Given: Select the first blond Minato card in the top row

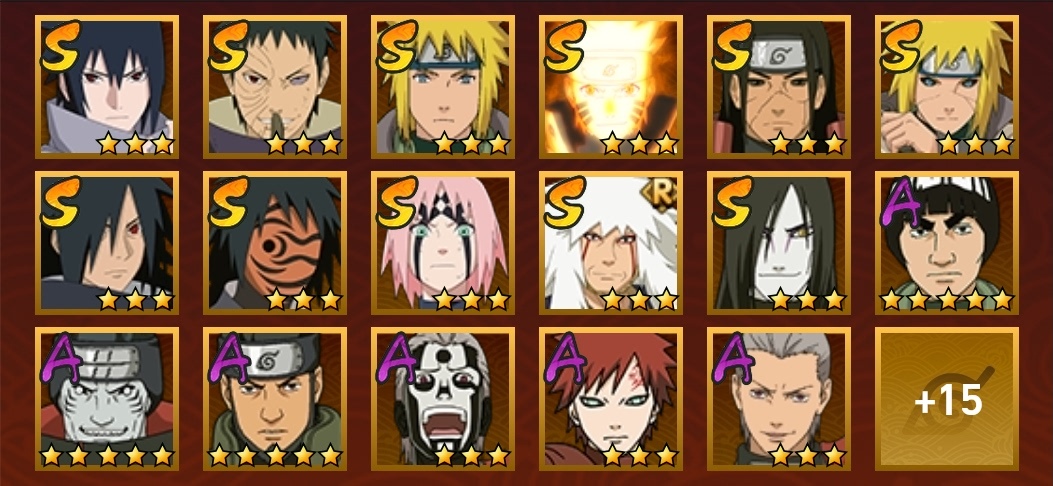Looking at the screenshot, I should (443, 87).
